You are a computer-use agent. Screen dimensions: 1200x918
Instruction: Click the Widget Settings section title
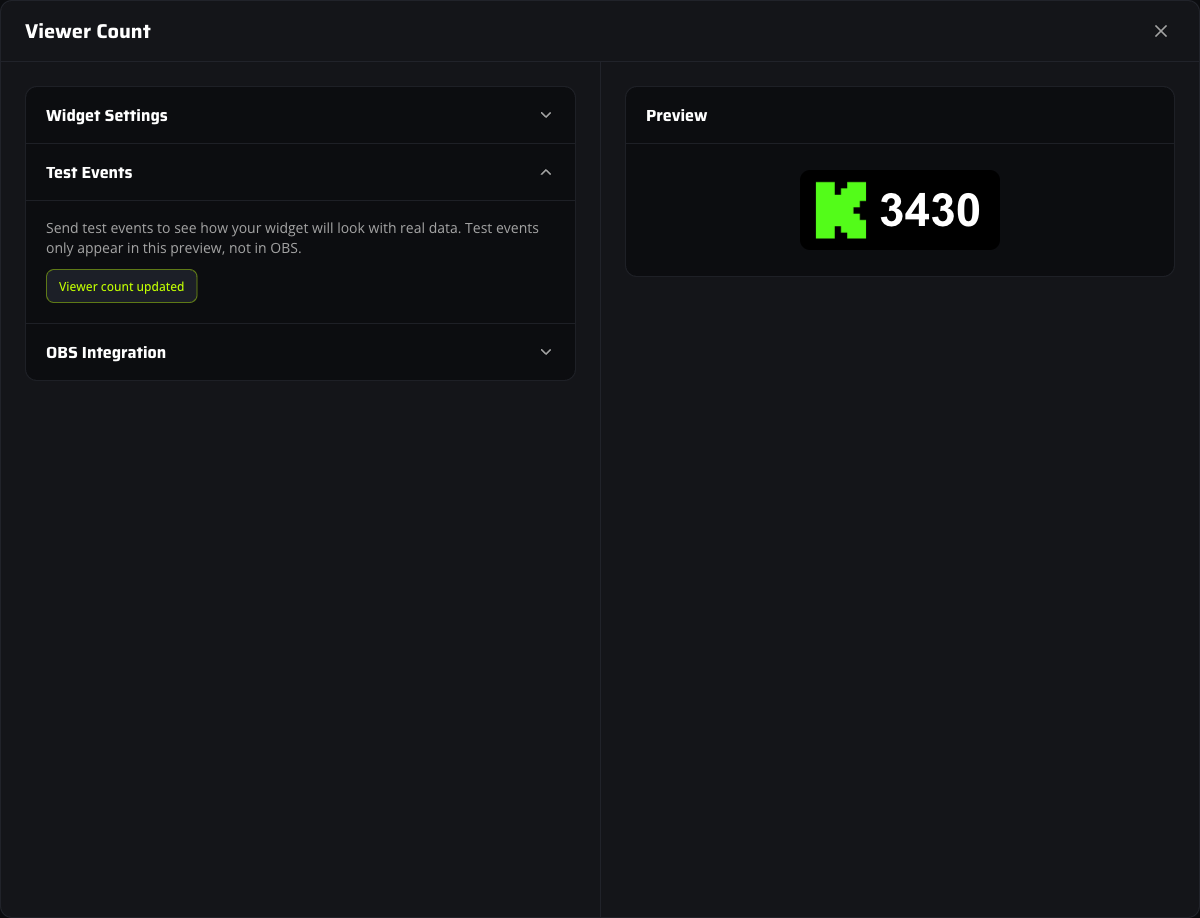(x=107, y=115)
